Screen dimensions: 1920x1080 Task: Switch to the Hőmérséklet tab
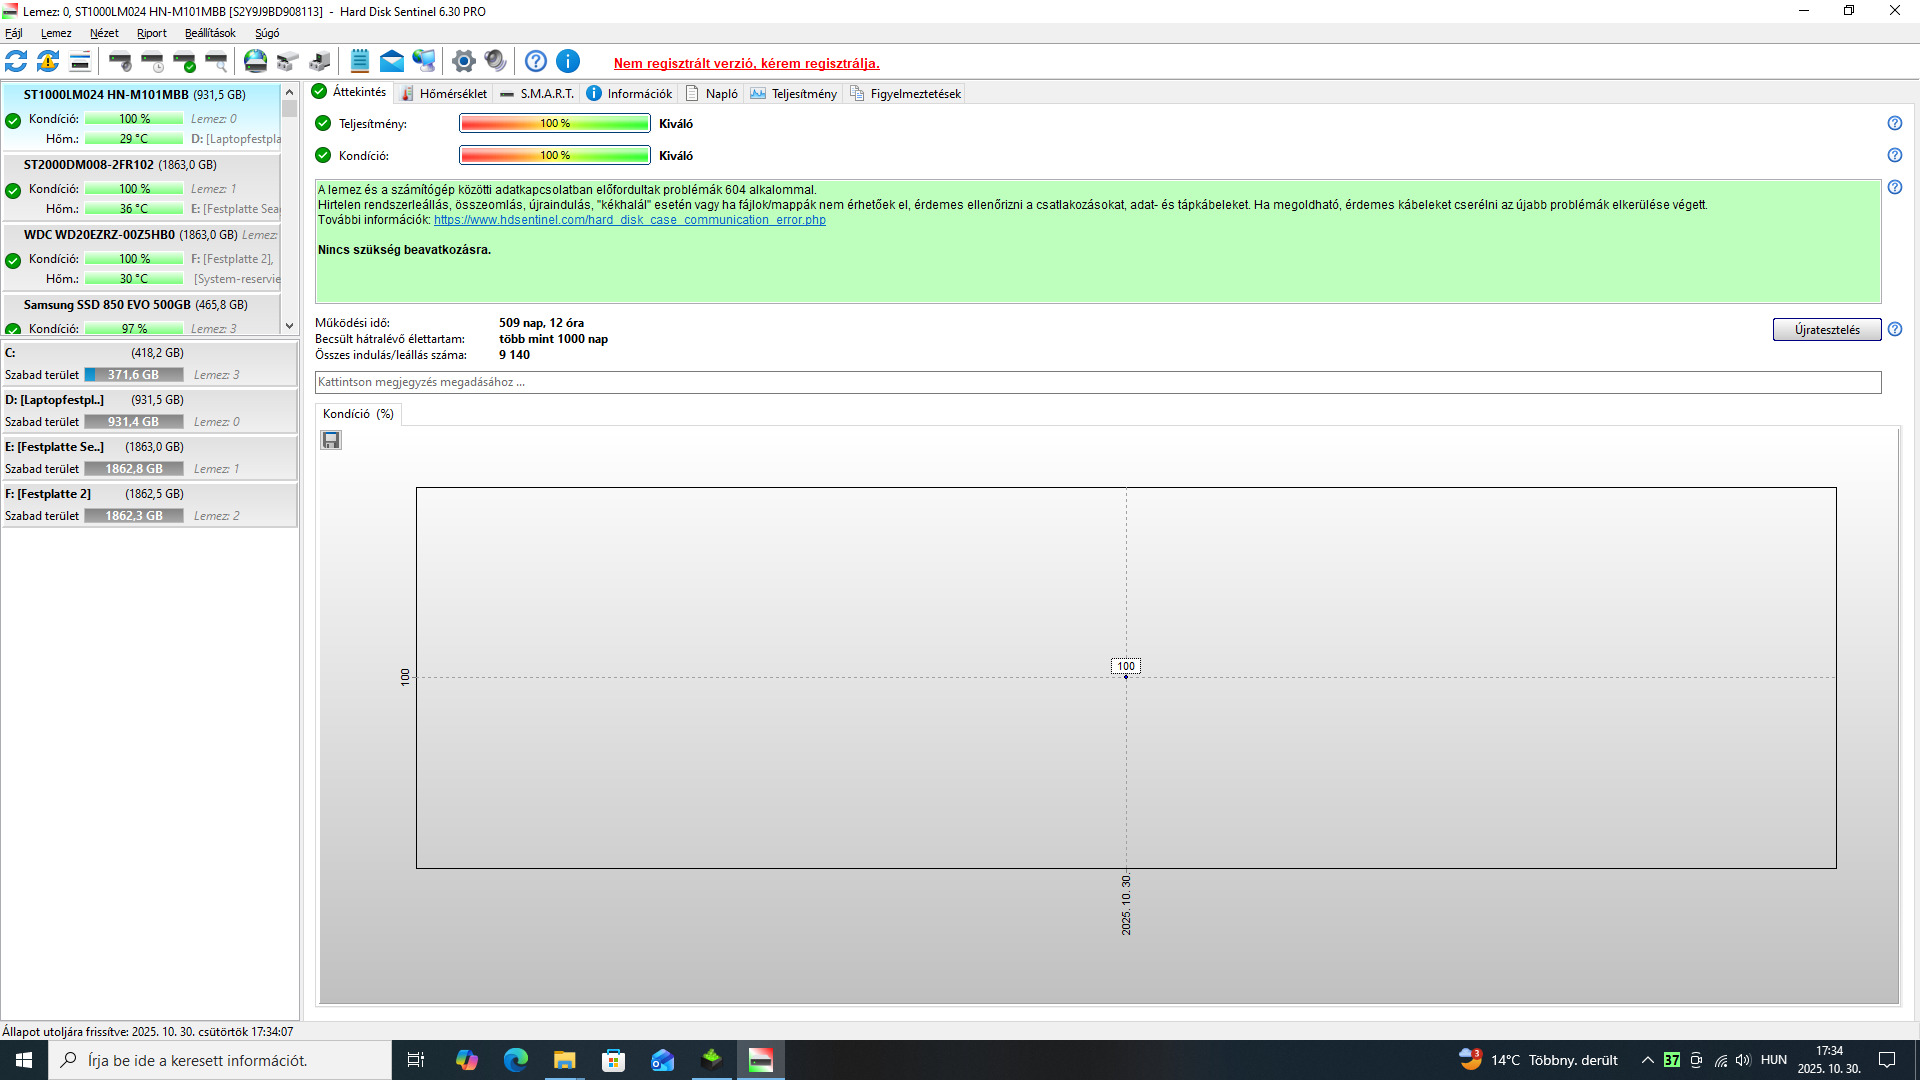pos(444,94)
